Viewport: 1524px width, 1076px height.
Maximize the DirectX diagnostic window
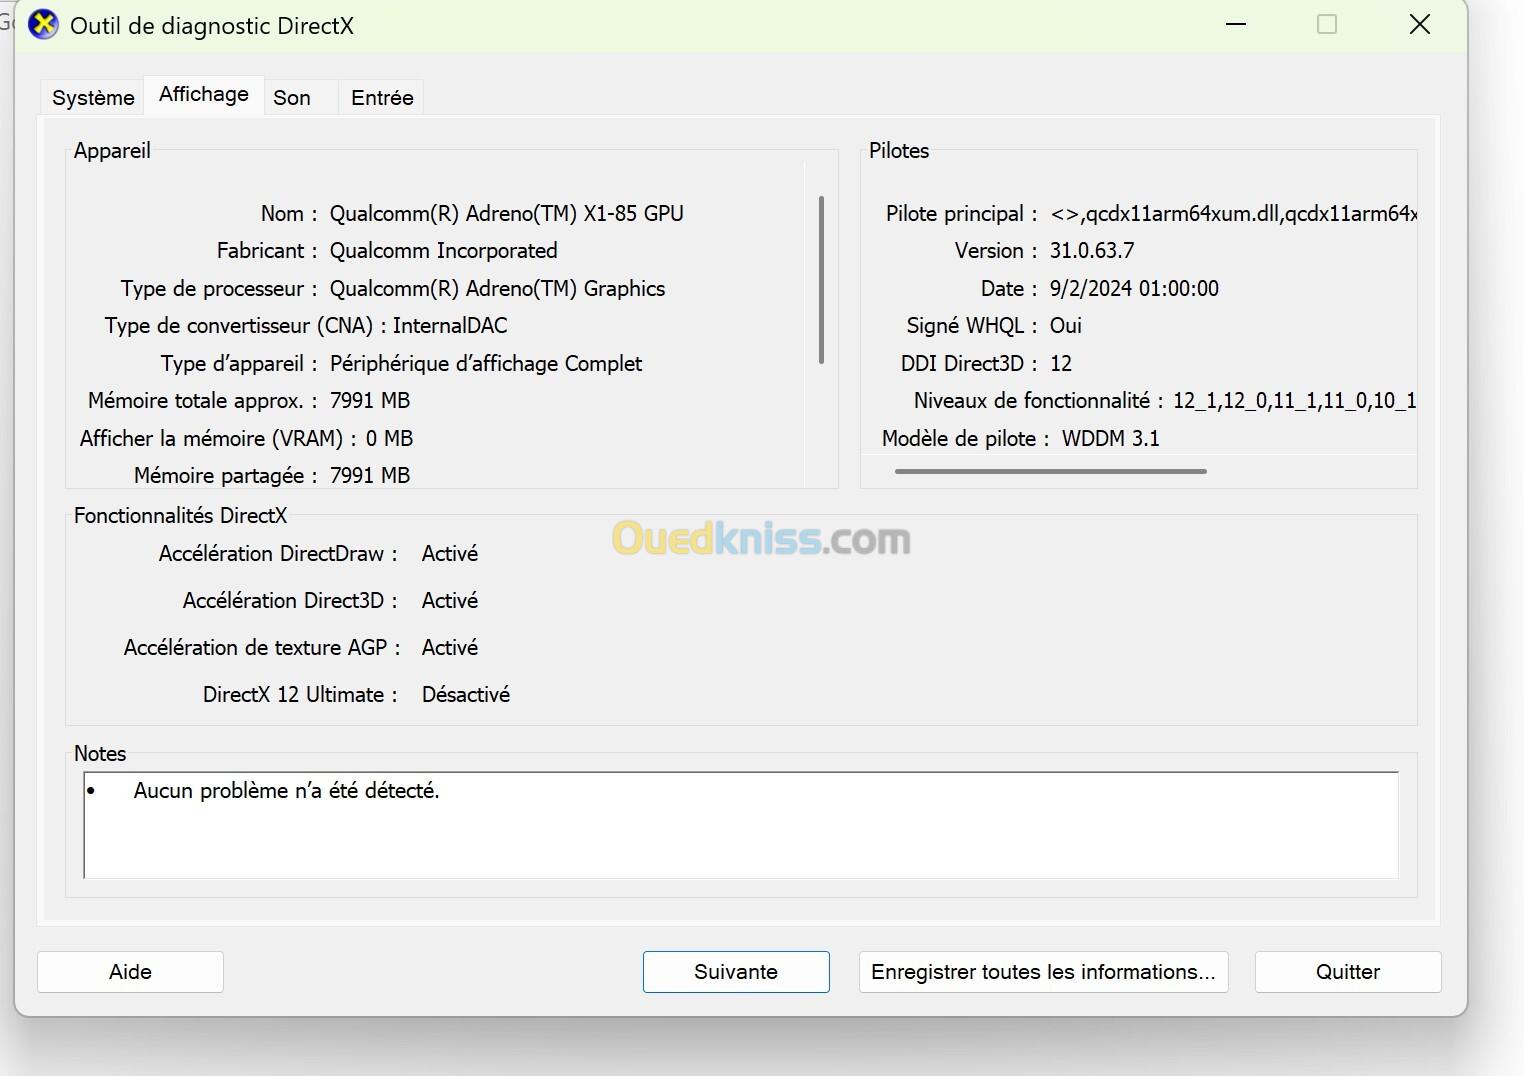1327,25
